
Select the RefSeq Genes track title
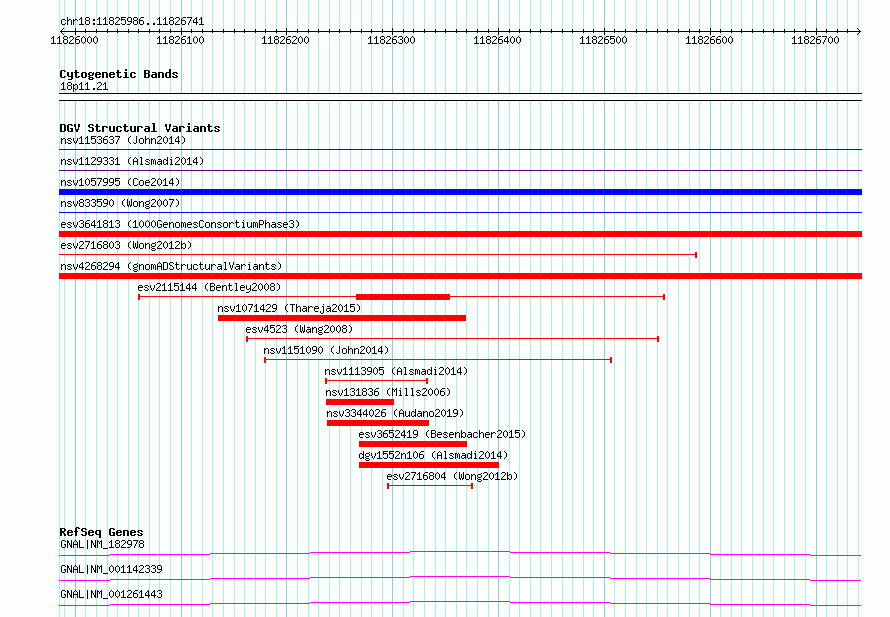101,532
